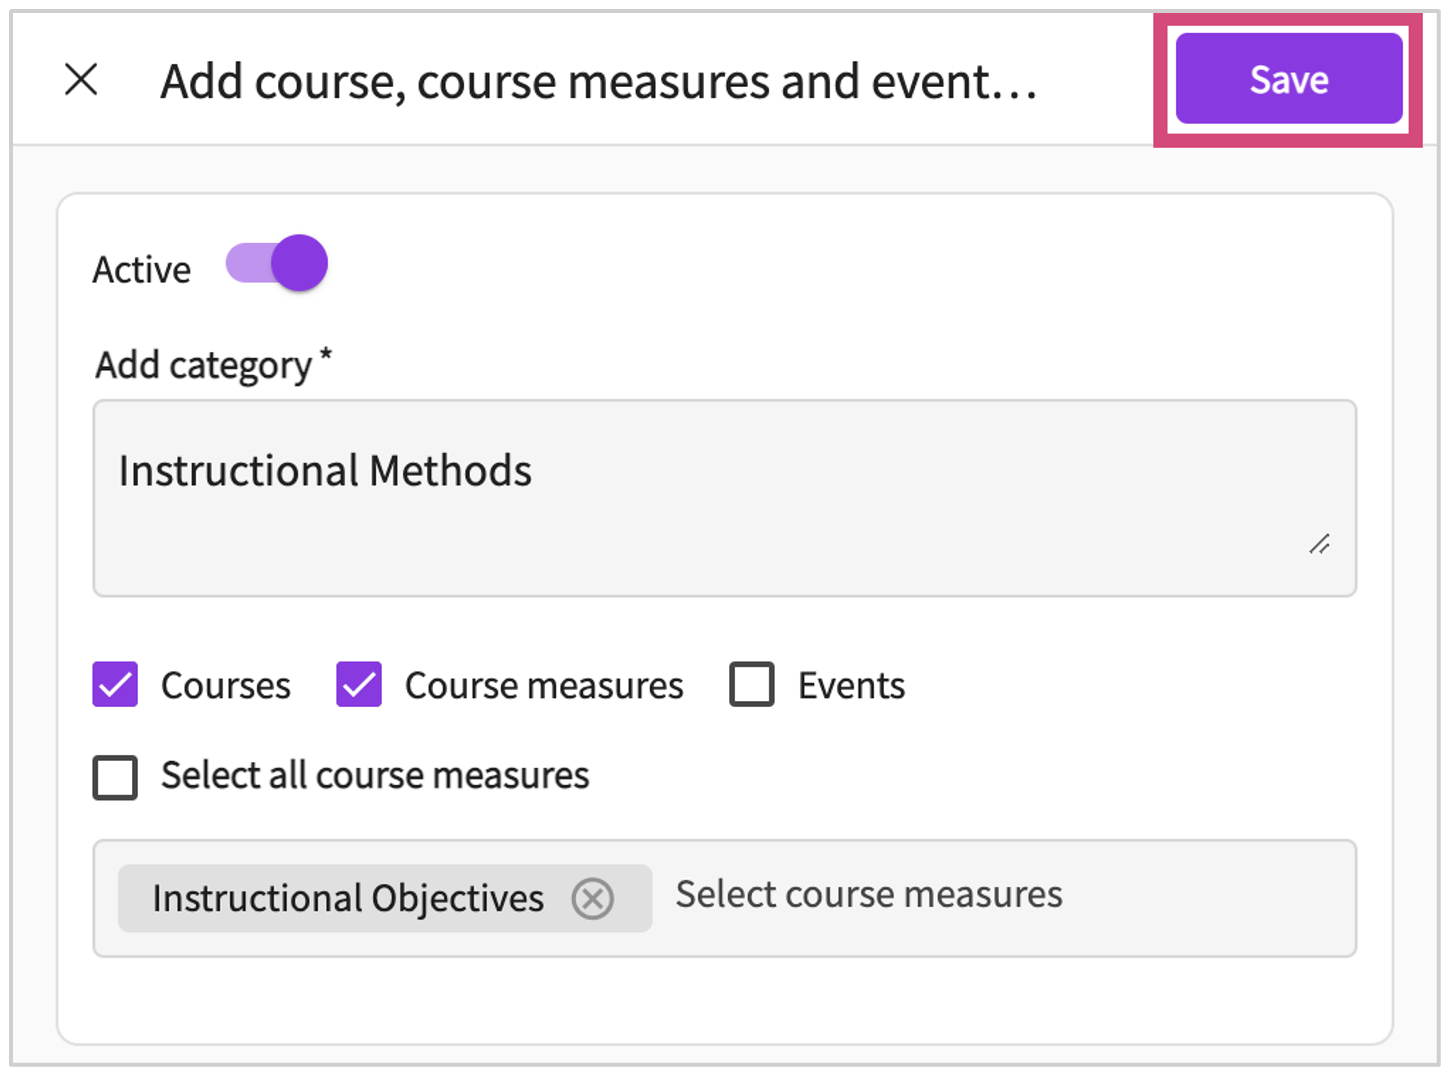The height and width of the screenshot is (1078, 1452).
Task: Uncheck the Courses checkbox
Action: click(115, 685)
